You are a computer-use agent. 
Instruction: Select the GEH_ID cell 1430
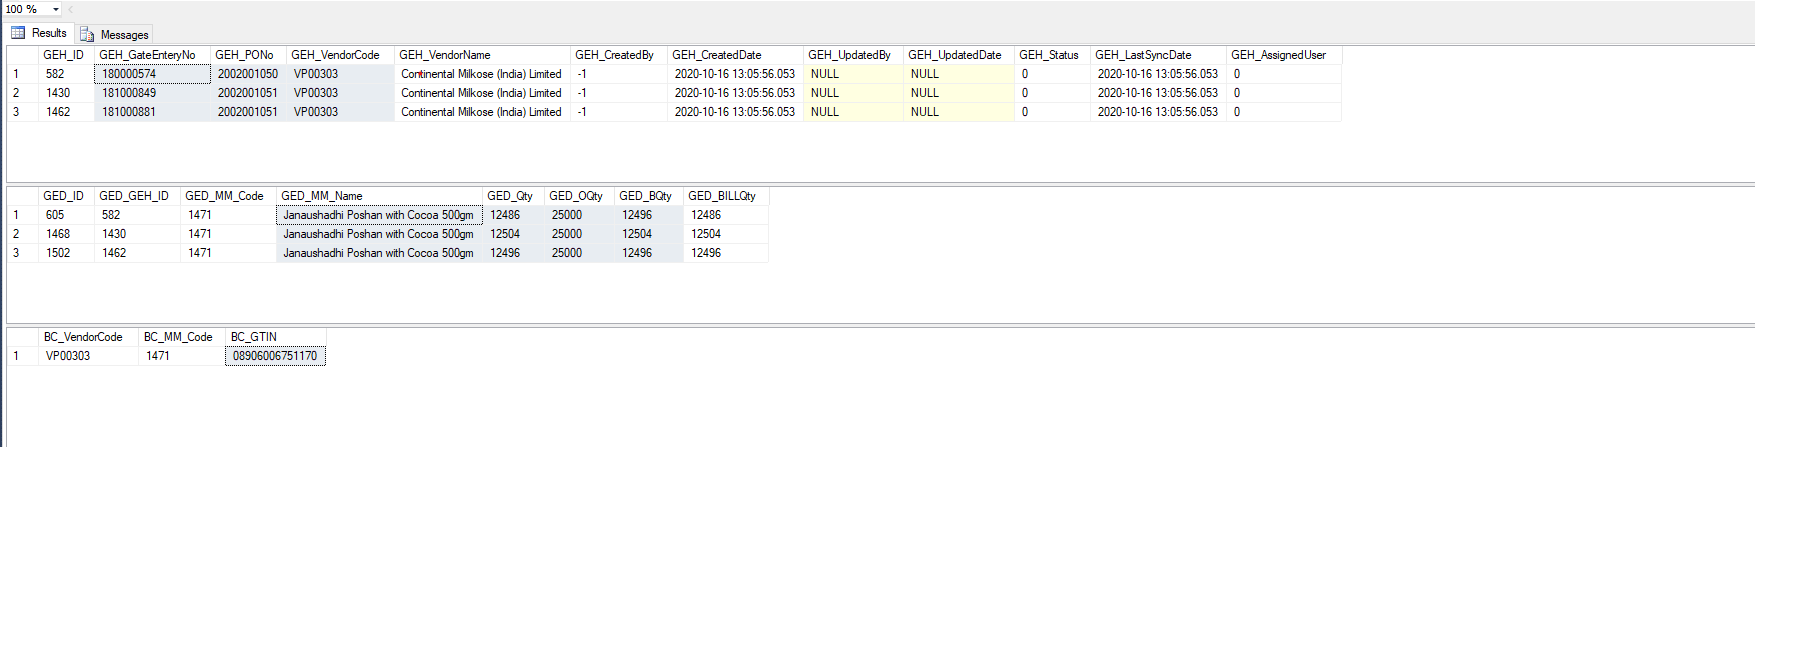coord(58,93)
